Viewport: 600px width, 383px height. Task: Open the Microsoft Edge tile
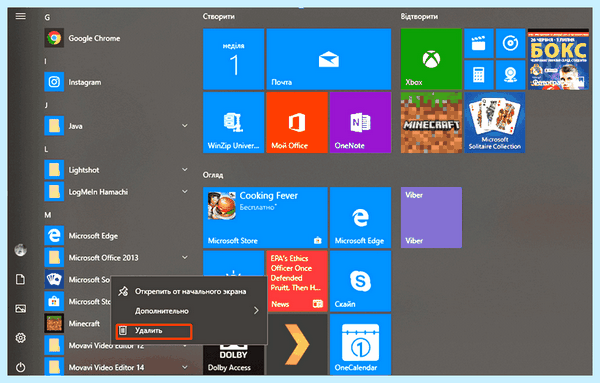point(360,217)
